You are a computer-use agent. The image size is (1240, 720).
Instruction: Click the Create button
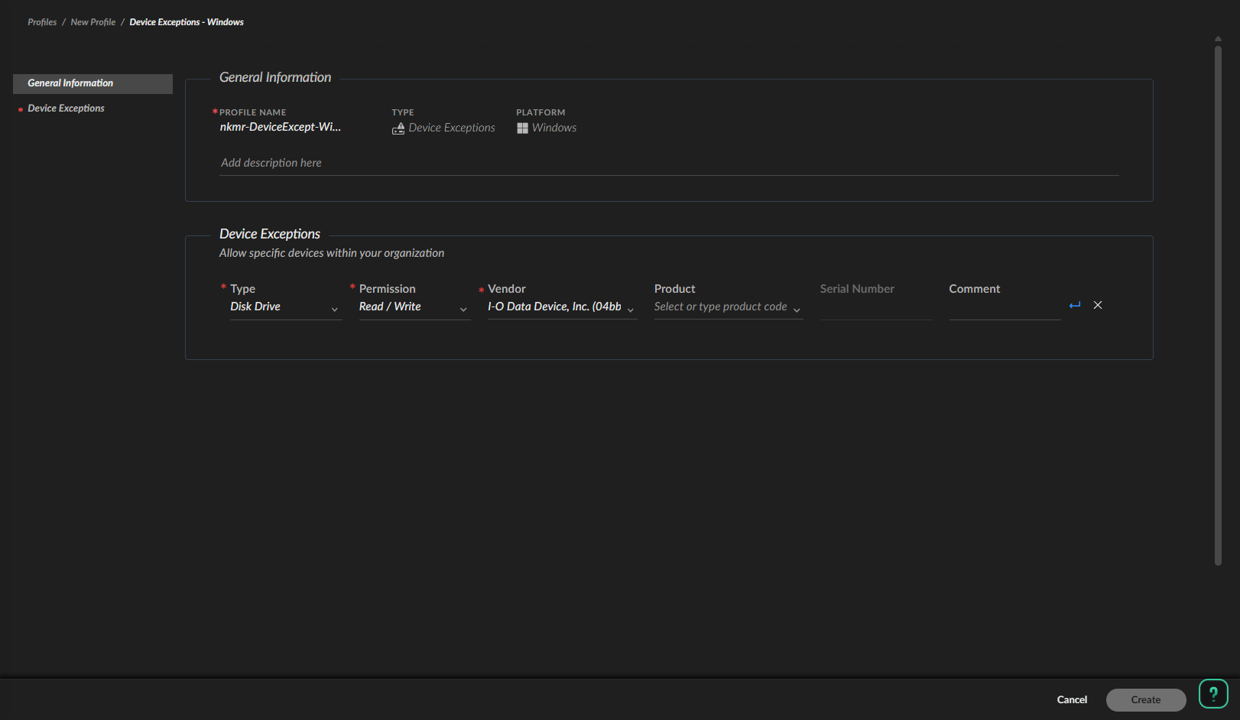[x=1145, y=700]
